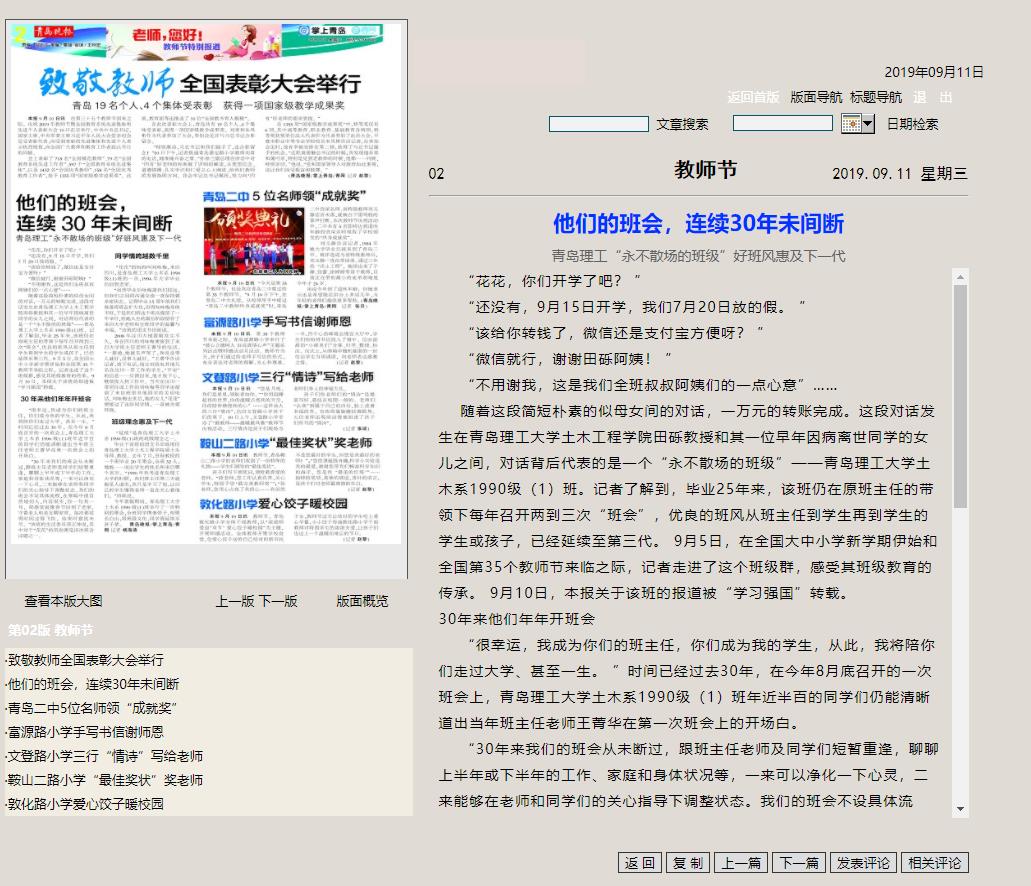Go to previous page with 上一版

point(235,601)
